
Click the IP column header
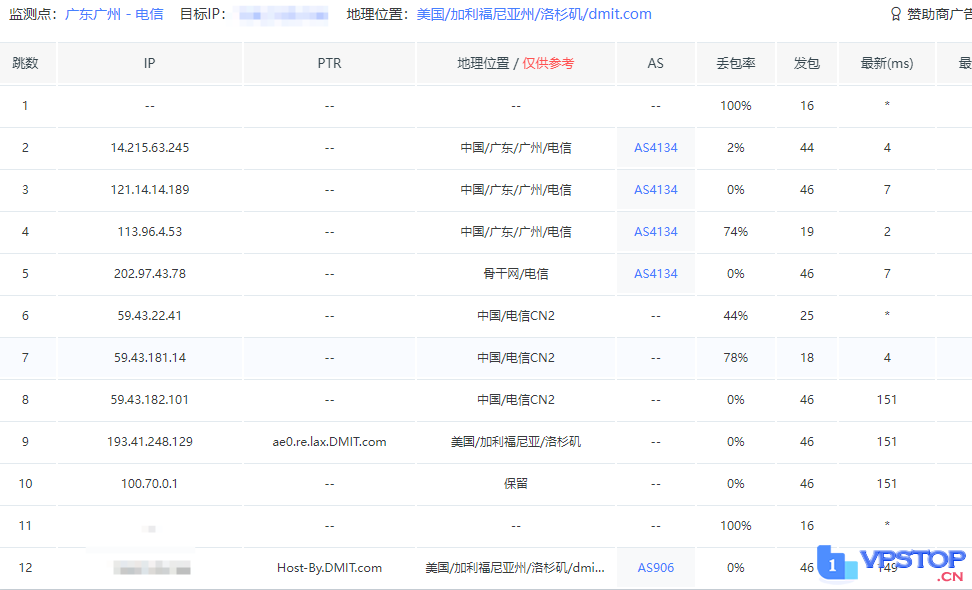coord(149,62)
